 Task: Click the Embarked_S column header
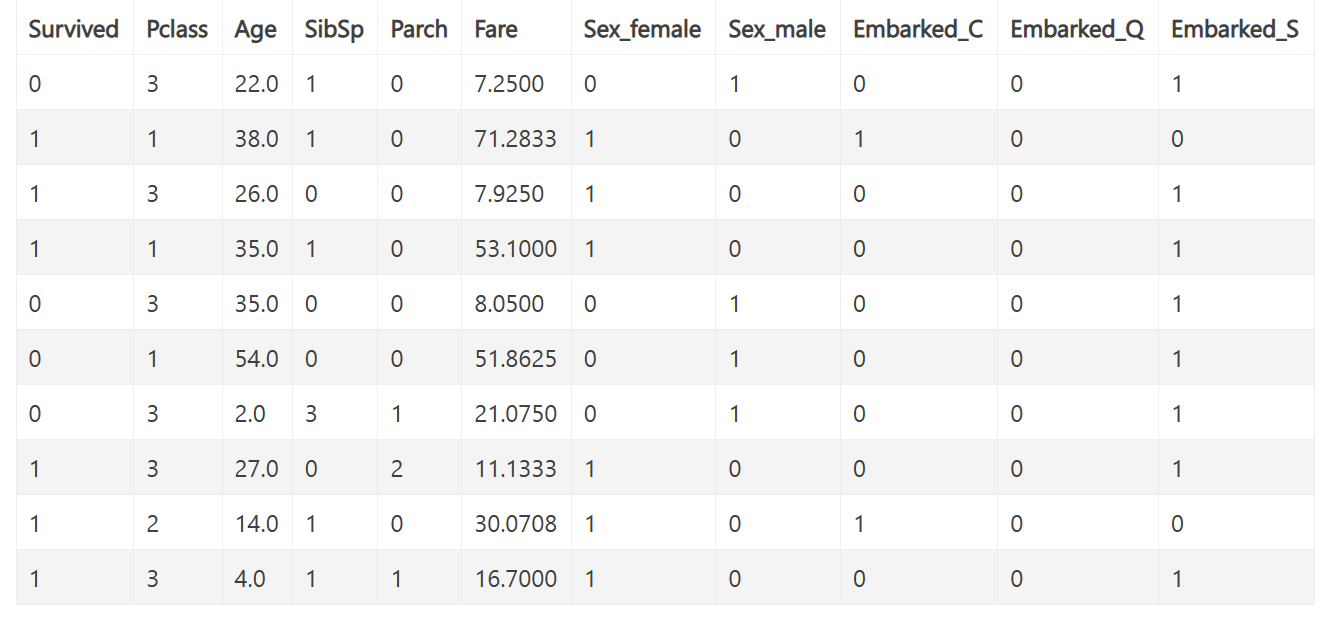click(x=1235, y=30)
